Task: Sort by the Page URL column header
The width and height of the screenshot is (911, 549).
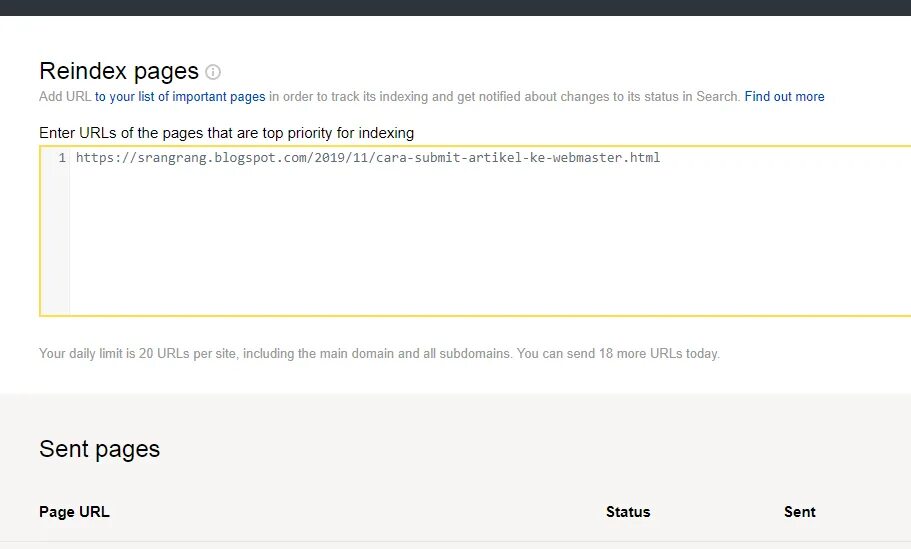Action: (x=74, y=512)
